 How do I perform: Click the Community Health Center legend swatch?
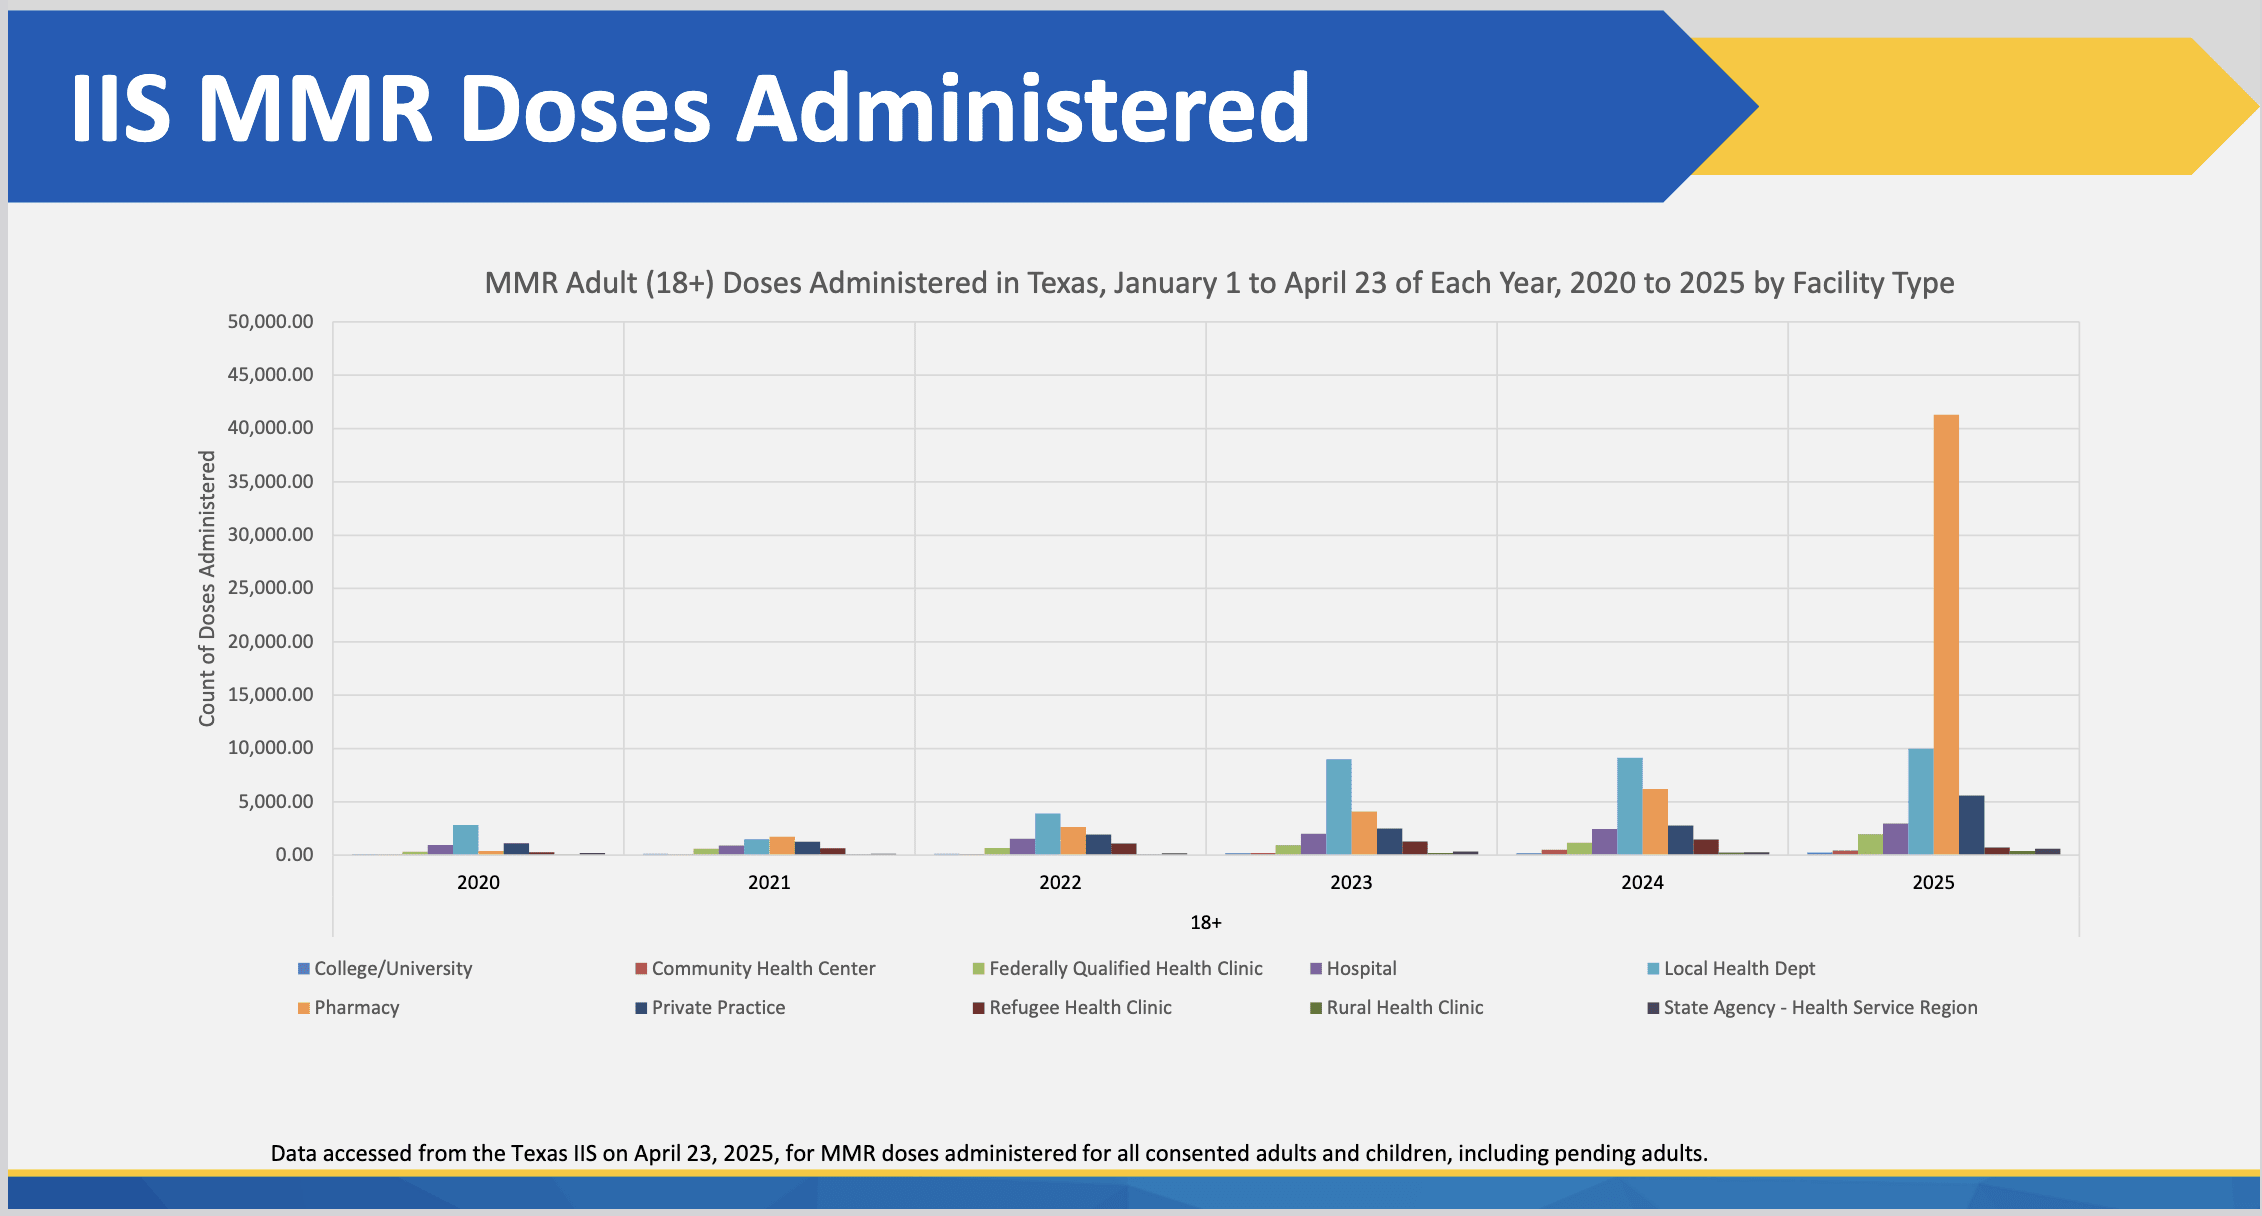(x=641, y=969)
